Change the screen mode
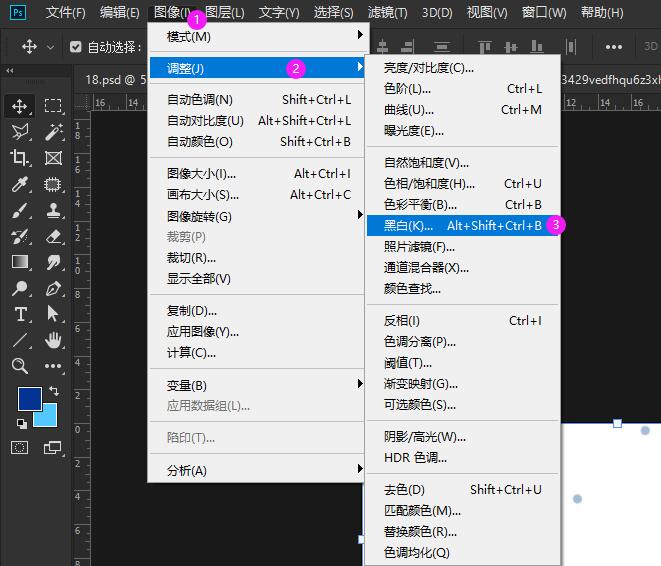The height and width of the screenshot is (566, 661). pyautogui.click(x=53, y=447)
